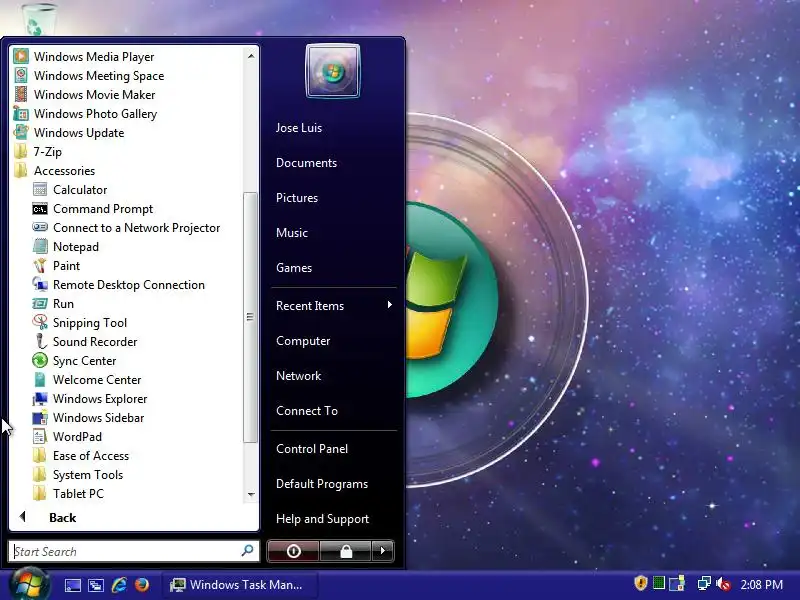Click the search magnifier icon
The image size is (800, 600).
pos(247,551)
